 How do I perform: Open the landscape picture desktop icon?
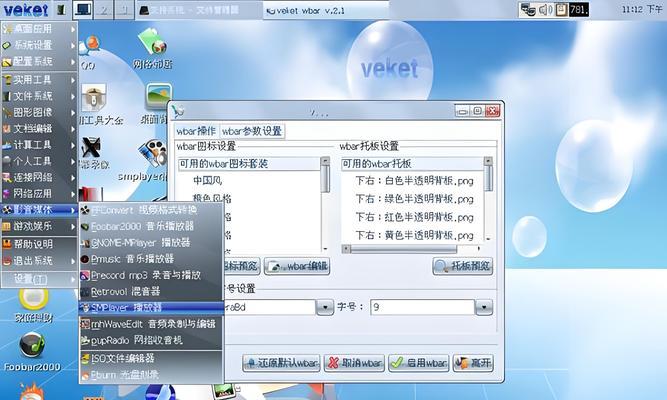coord(157,97)
